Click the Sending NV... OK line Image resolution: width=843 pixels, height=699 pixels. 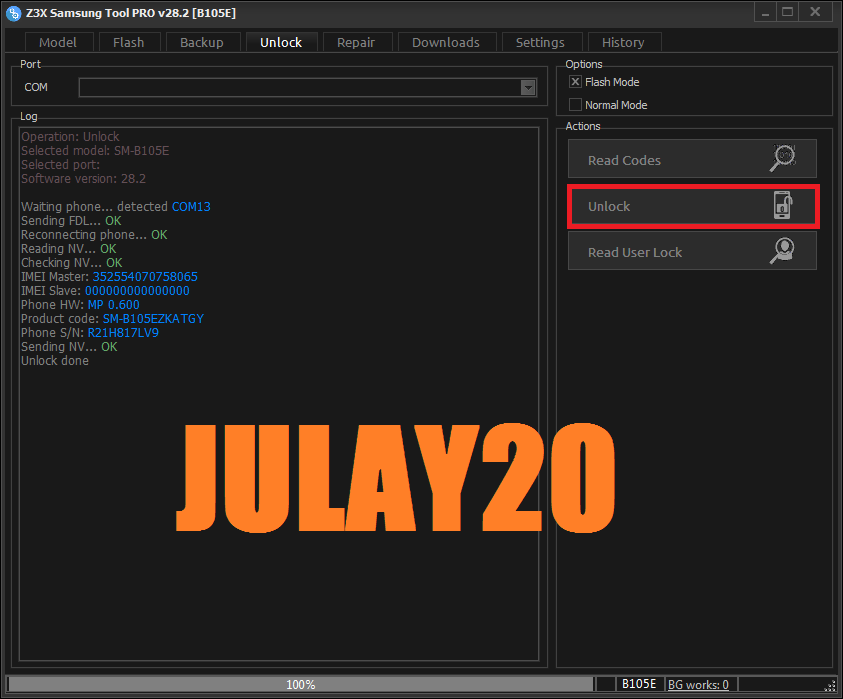(x=69, y=347)
